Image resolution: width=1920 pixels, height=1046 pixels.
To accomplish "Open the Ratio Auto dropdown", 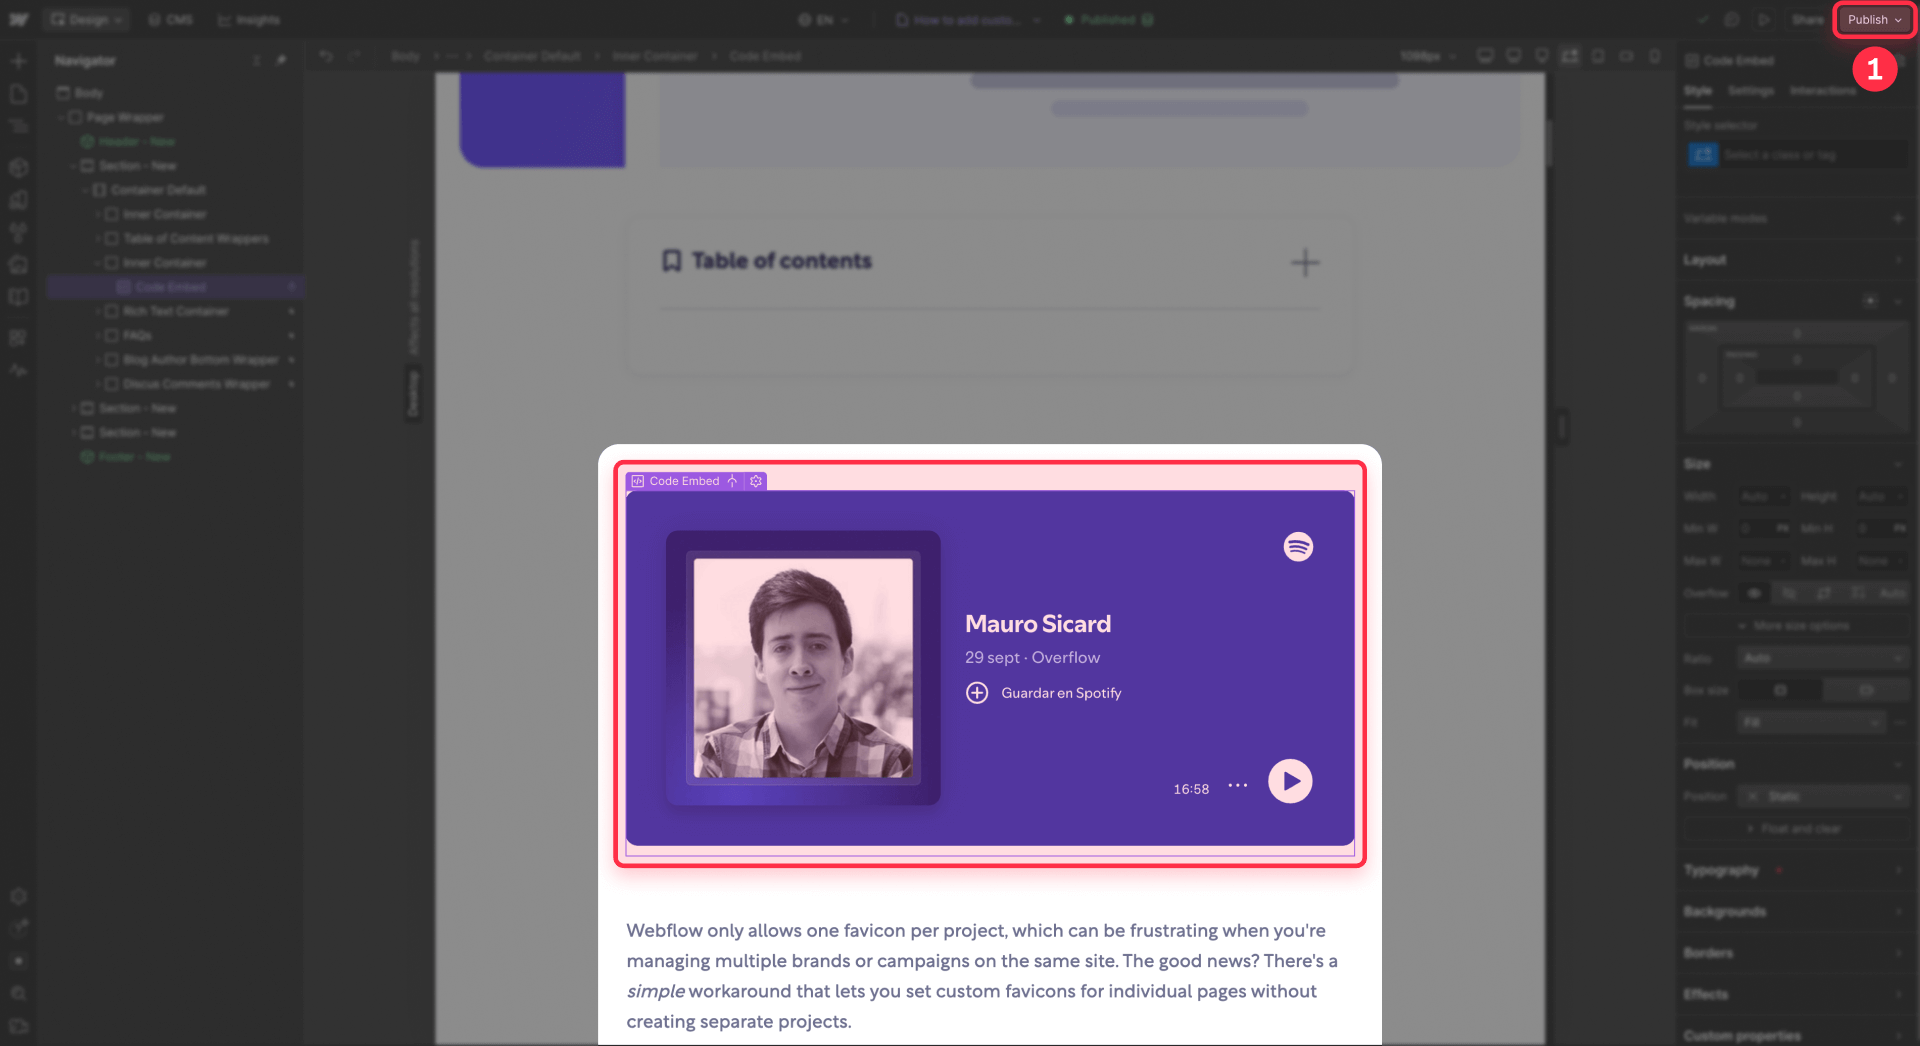I will (1823, 658).
